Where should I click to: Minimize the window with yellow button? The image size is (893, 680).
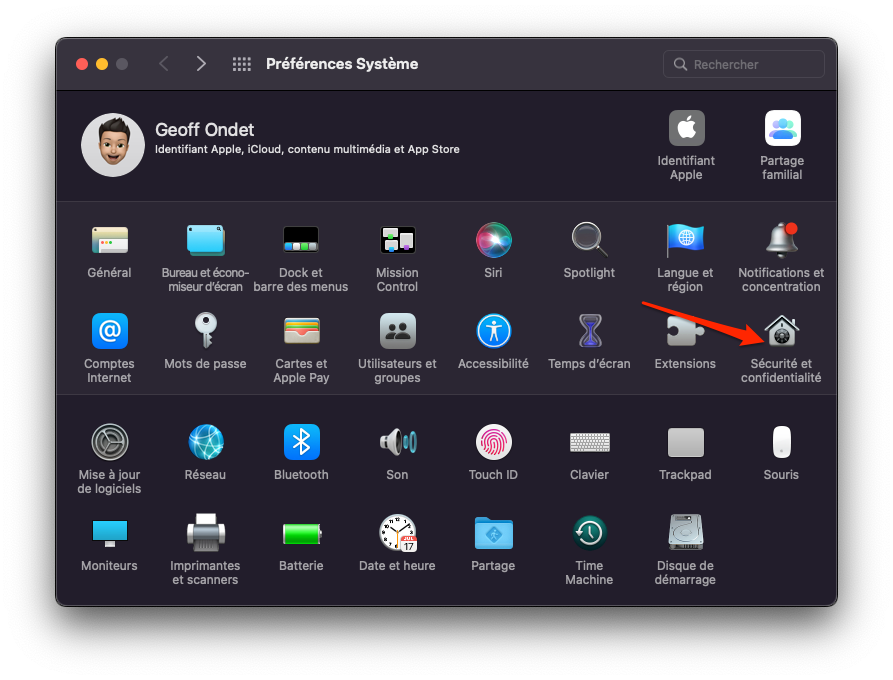tap(102, 64)
